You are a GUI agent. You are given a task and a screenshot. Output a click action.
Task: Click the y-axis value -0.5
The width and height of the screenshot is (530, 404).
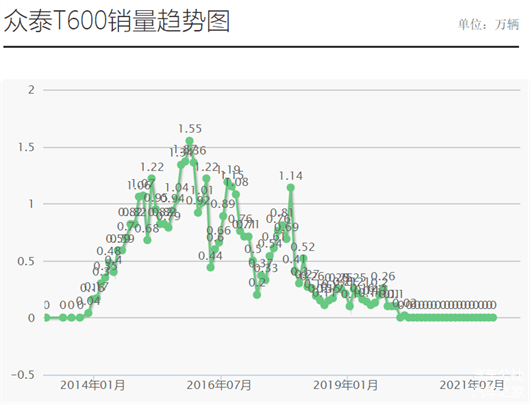coord(23,375)
